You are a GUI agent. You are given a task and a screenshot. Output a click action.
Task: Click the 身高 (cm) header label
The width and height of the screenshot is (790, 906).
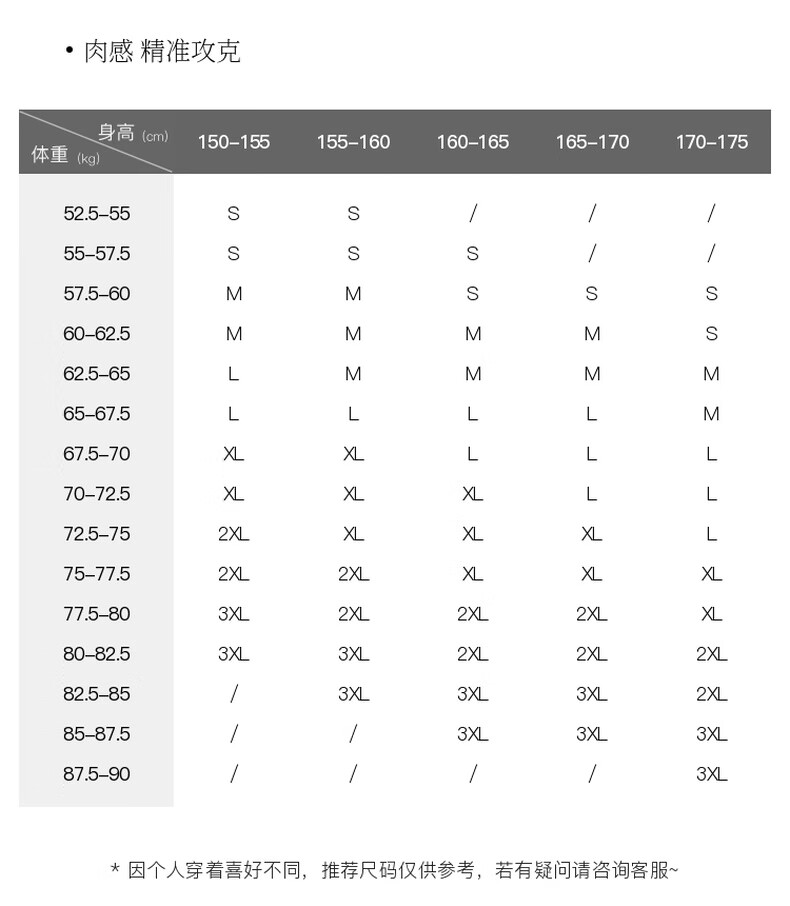tap(132, 133)
